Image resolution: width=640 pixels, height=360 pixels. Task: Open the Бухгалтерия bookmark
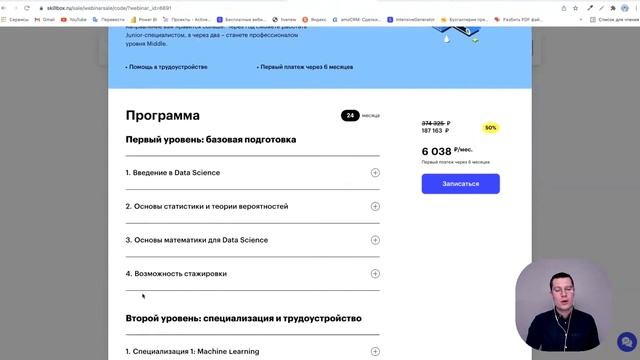click(x=464, y=20)
